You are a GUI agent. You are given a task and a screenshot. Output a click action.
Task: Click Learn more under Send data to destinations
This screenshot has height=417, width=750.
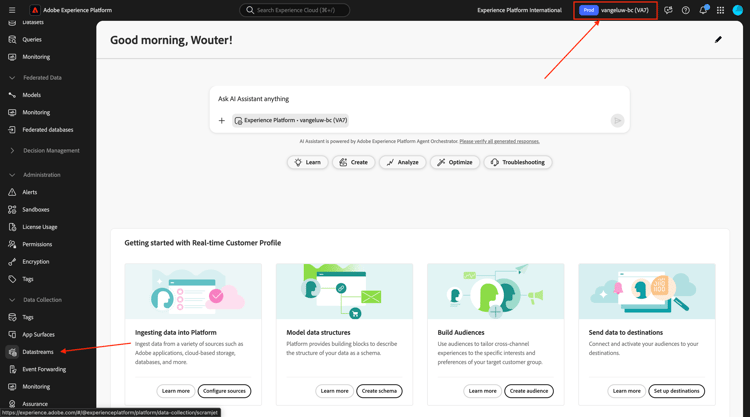(x=627, y=391)
